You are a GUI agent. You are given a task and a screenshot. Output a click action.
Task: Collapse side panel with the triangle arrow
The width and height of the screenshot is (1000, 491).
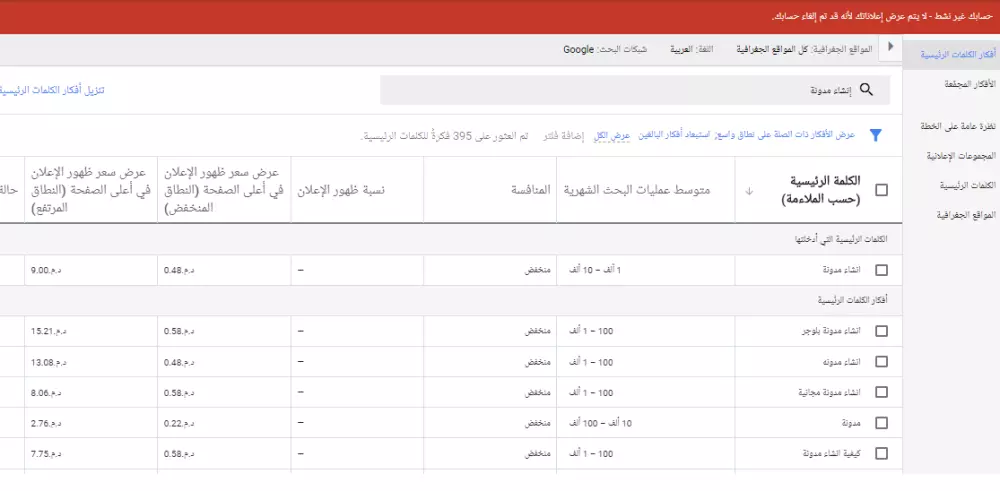(x=890, y=47)
